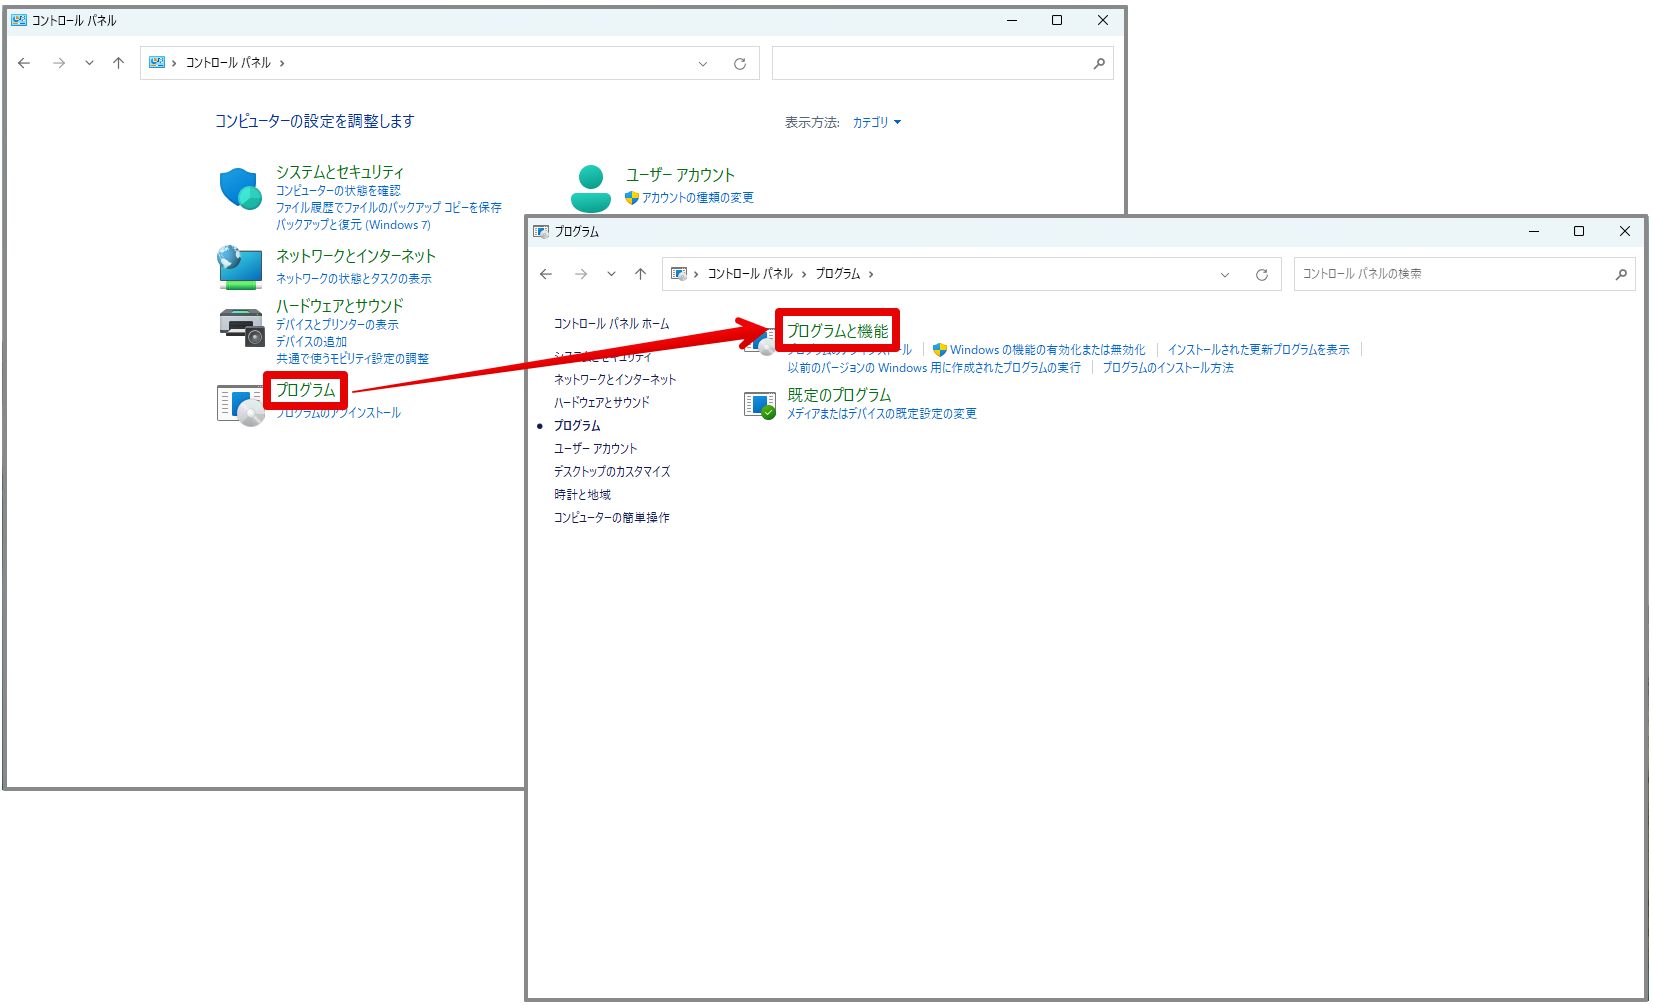Viewport: 1653px width, 1005px height.
Task: Click the コントロール パネルの検索 search field
Action: point(1454,274)
